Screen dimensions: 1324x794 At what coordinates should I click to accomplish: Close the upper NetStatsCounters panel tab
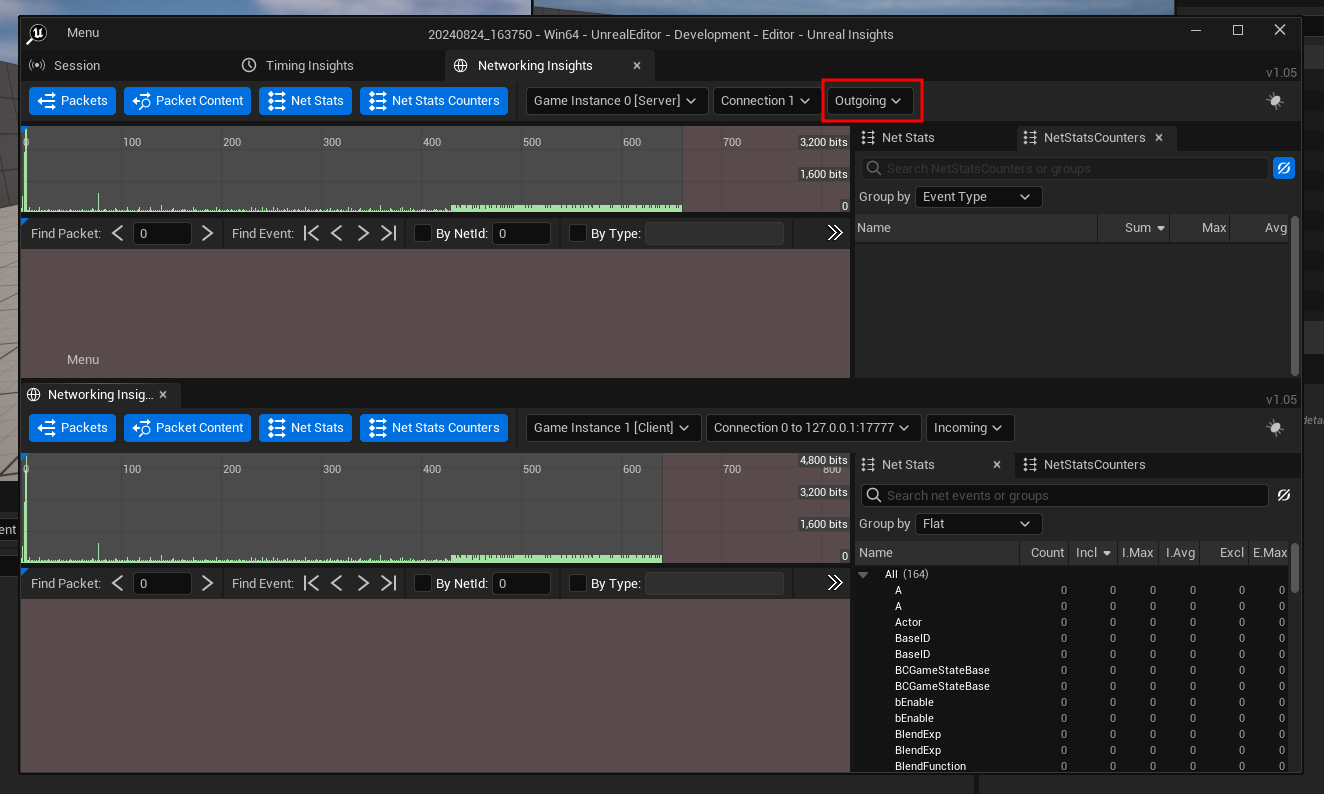point(1159,138)
